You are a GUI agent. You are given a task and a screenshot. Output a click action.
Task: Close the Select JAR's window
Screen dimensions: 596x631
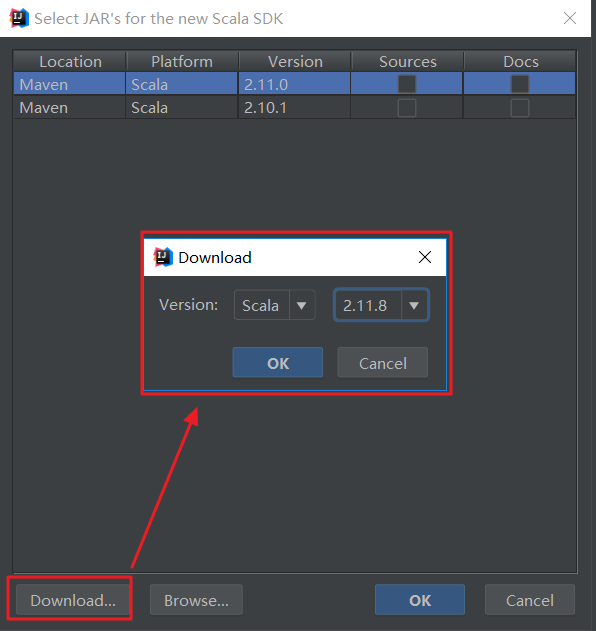570,18
